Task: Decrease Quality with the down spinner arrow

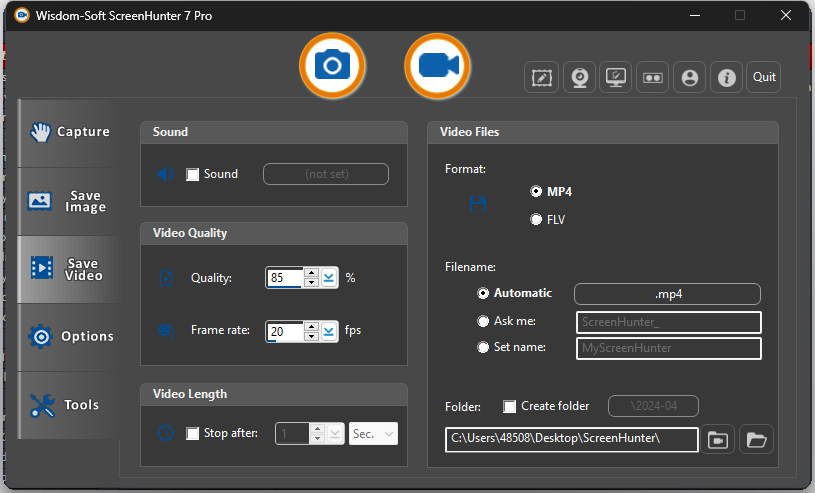Action: coord(311,282)
